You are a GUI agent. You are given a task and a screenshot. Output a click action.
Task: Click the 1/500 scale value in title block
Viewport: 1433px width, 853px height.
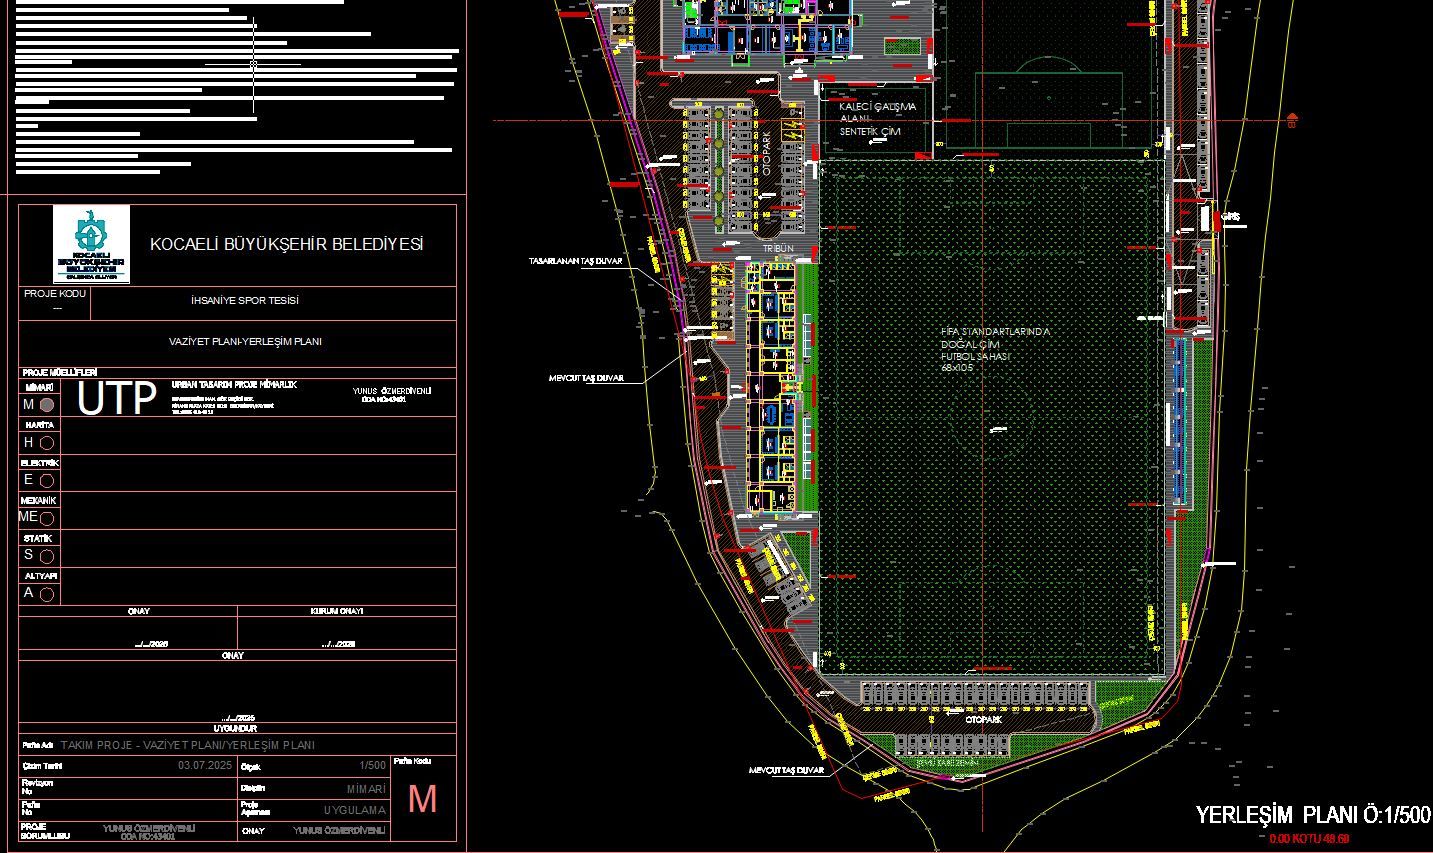(x=372, y=765)
